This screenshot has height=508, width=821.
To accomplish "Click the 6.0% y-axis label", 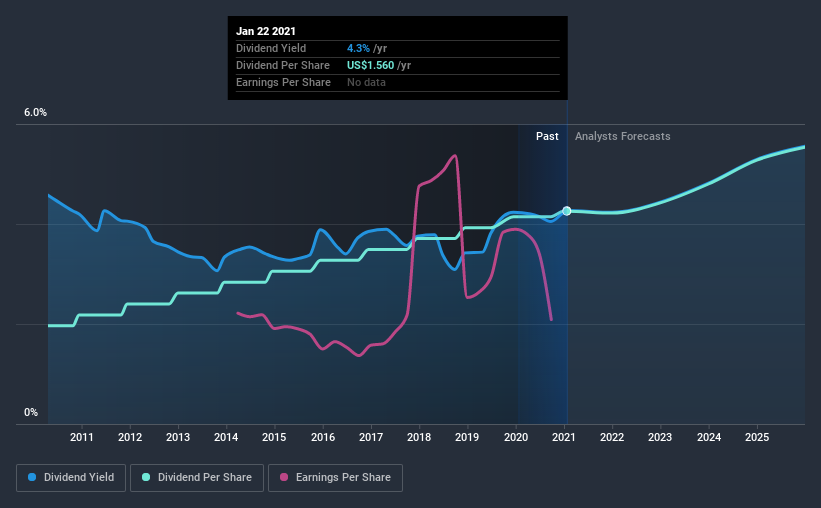I will (x=35, y=113).
